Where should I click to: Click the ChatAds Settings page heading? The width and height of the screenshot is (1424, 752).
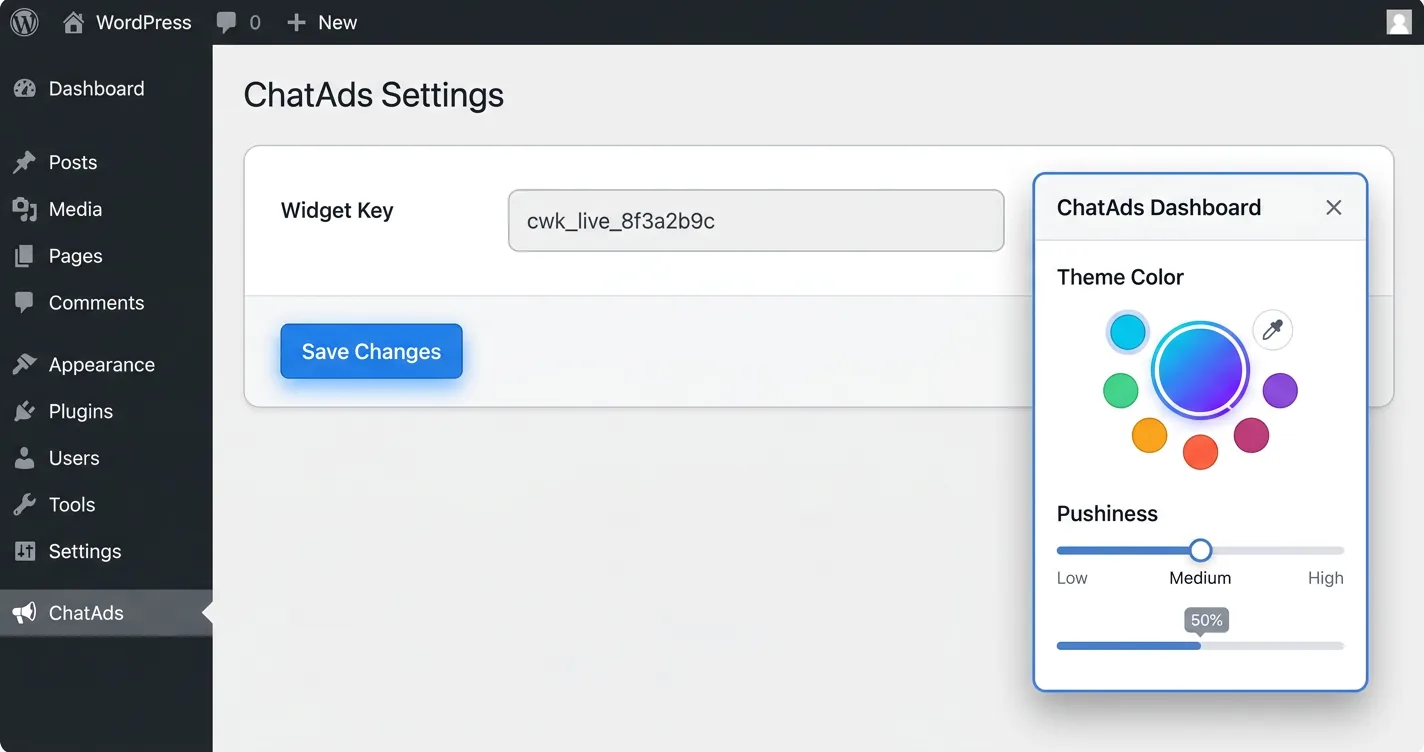click(x=374, y=95)
